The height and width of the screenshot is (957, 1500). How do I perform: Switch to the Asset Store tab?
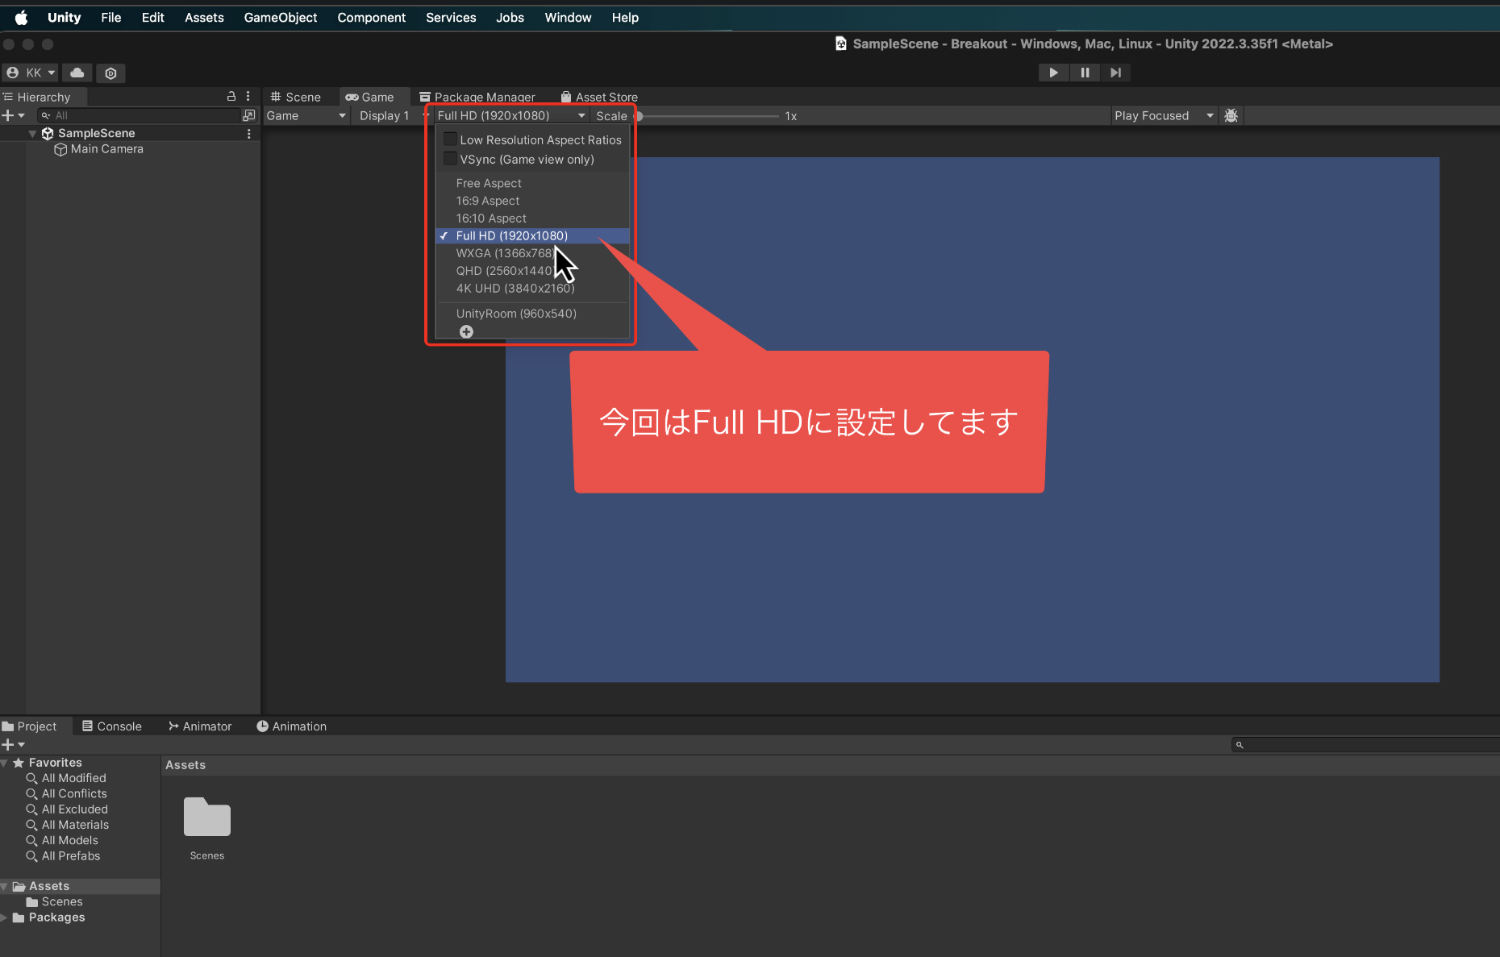[x=599, y=97]
